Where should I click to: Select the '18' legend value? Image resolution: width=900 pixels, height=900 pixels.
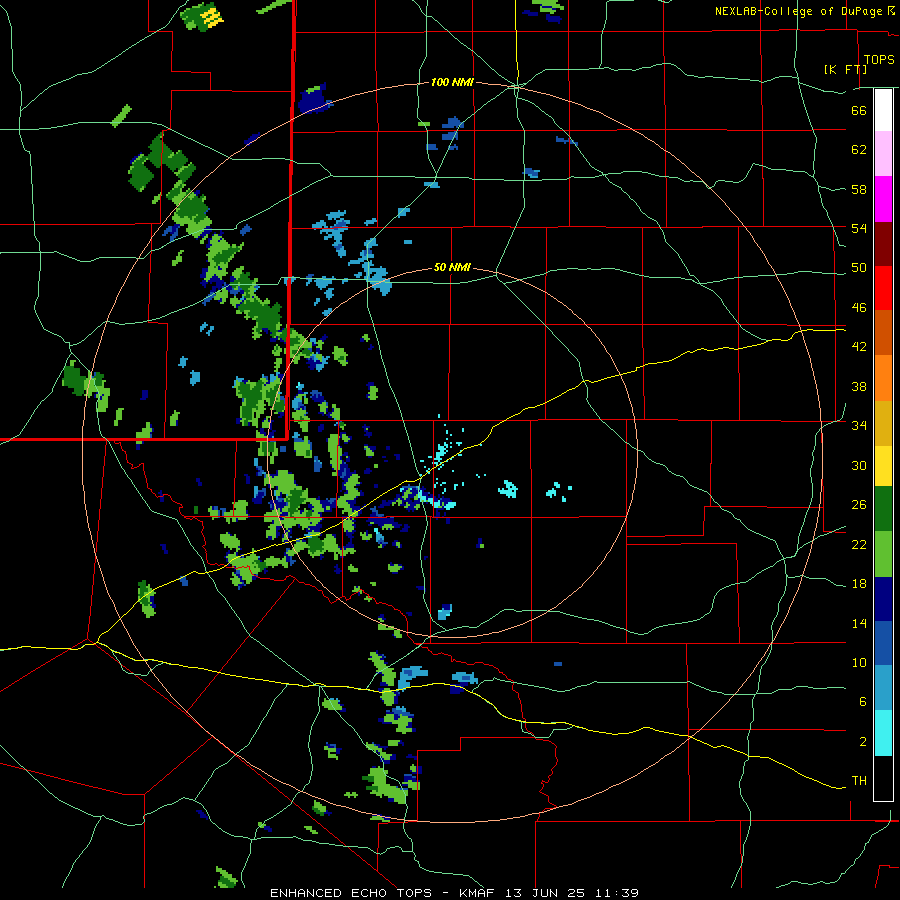pyautogui.click(x=859, y=584)
